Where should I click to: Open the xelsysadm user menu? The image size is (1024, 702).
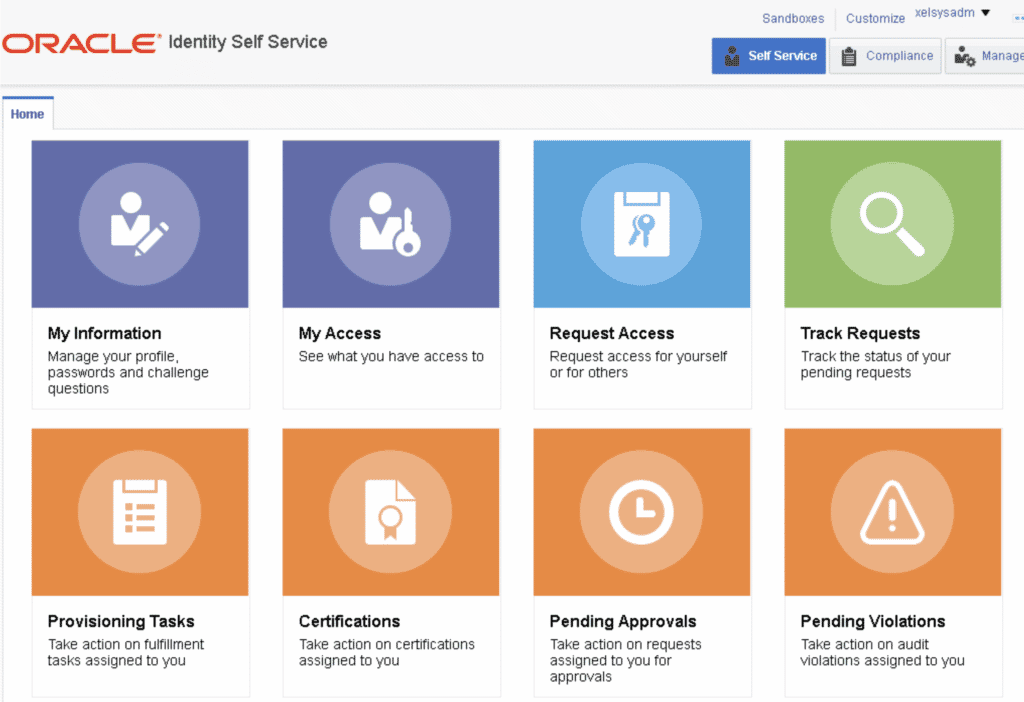pyautogui.click(x=944, y=13)
